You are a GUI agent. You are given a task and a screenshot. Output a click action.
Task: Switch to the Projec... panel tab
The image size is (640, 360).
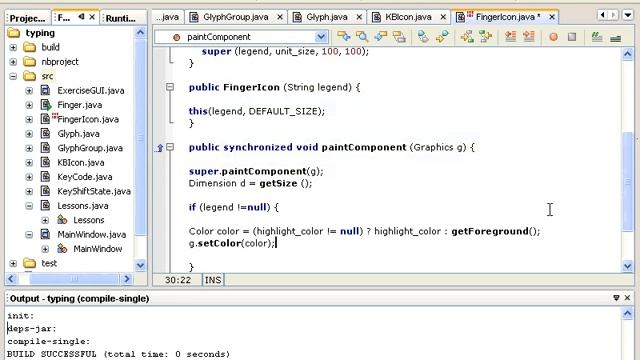[27, 18]
